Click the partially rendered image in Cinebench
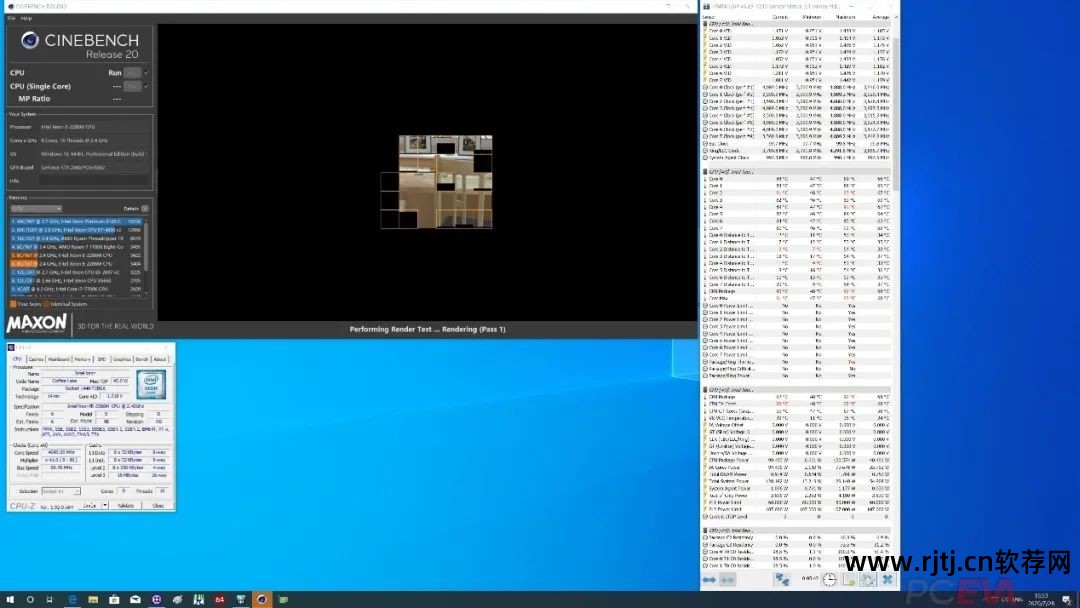This screenshot has width=1080, height=608. 437,182
